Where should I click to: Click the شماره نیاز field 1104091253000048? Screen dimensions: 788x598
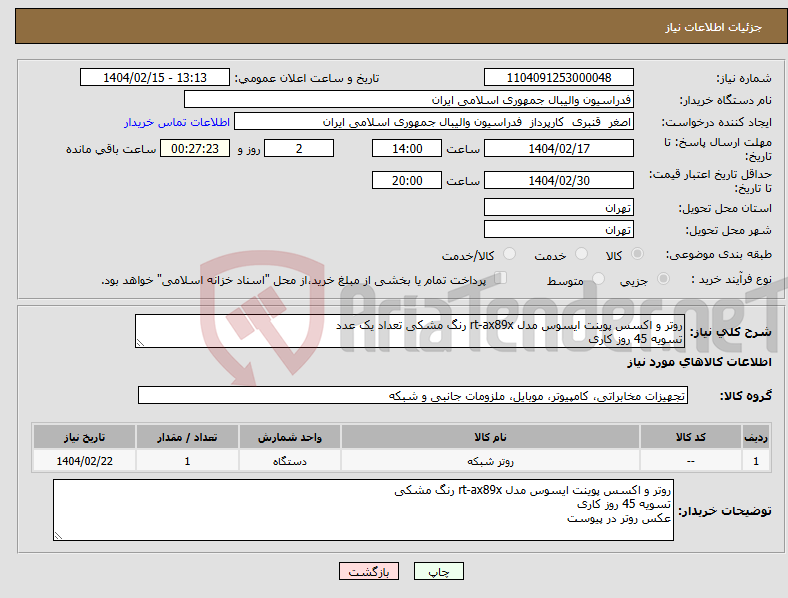pos(559,77)
